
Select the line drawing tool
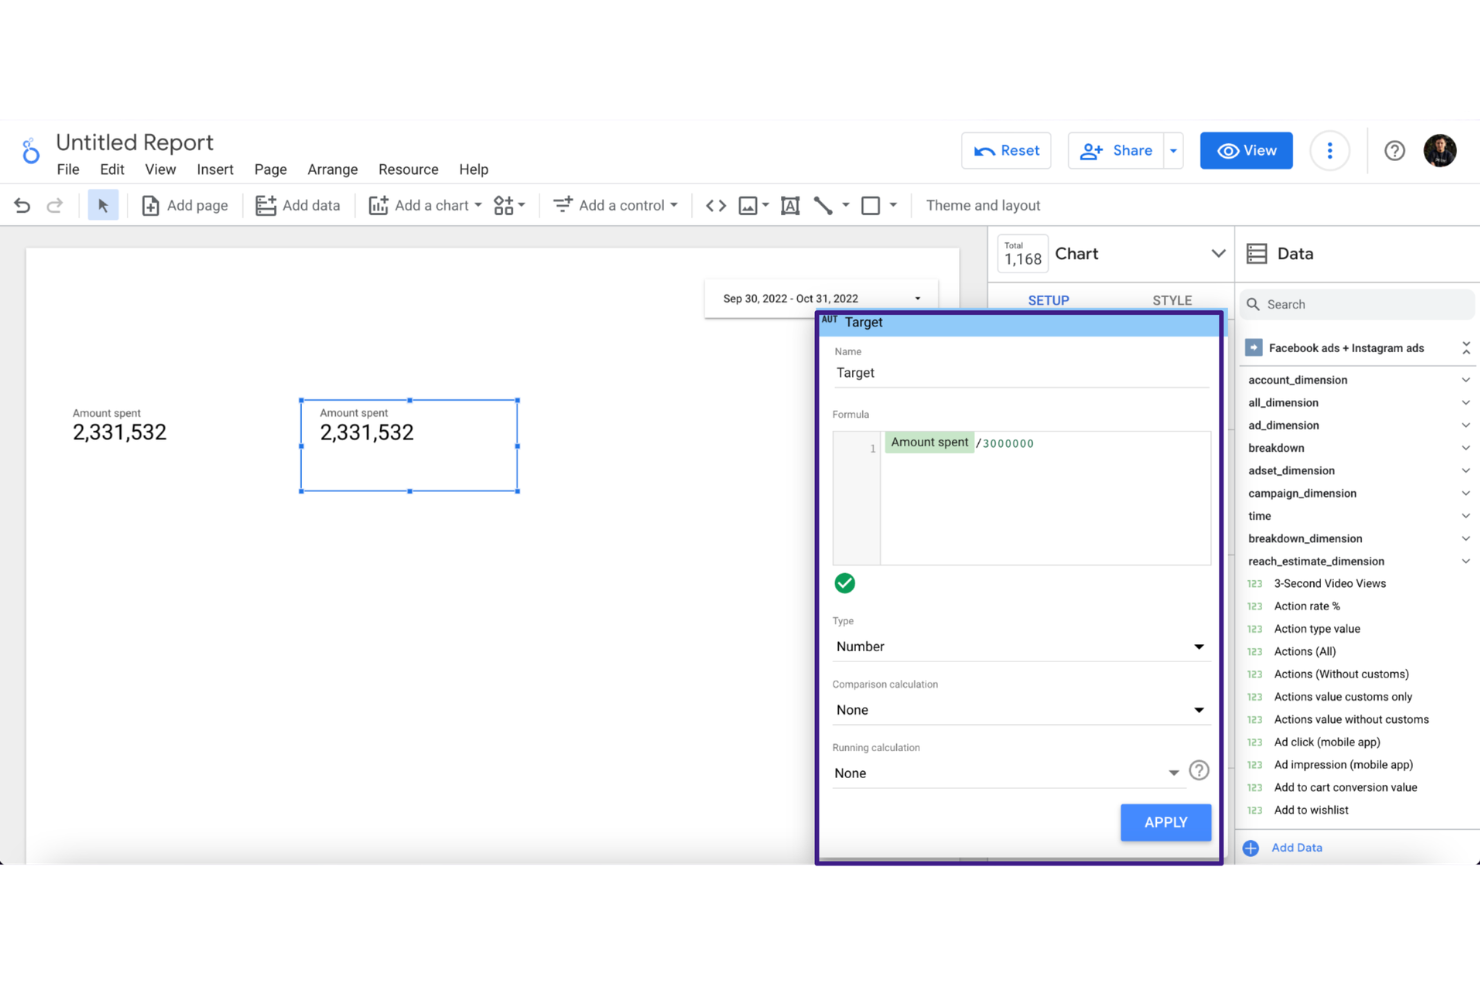823,205
